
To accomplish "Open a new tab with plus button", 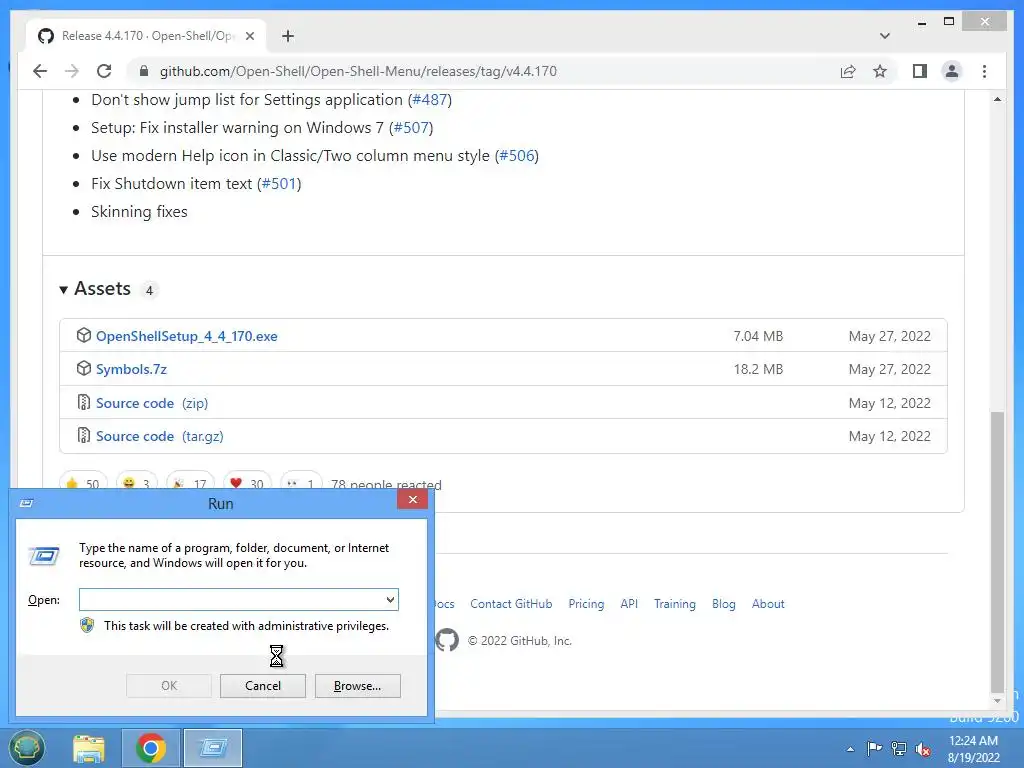I will tap(288, 36).
